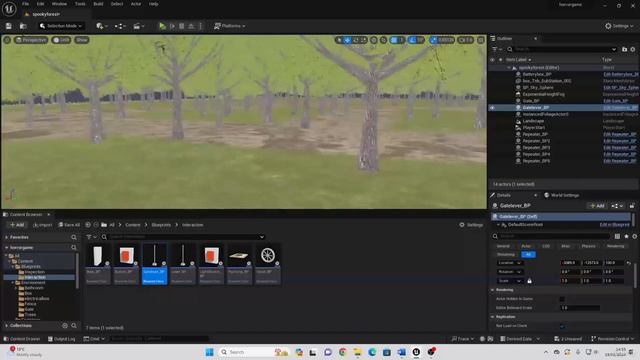Click the Outliner filter options icon
640x360 pixels.
496,49
